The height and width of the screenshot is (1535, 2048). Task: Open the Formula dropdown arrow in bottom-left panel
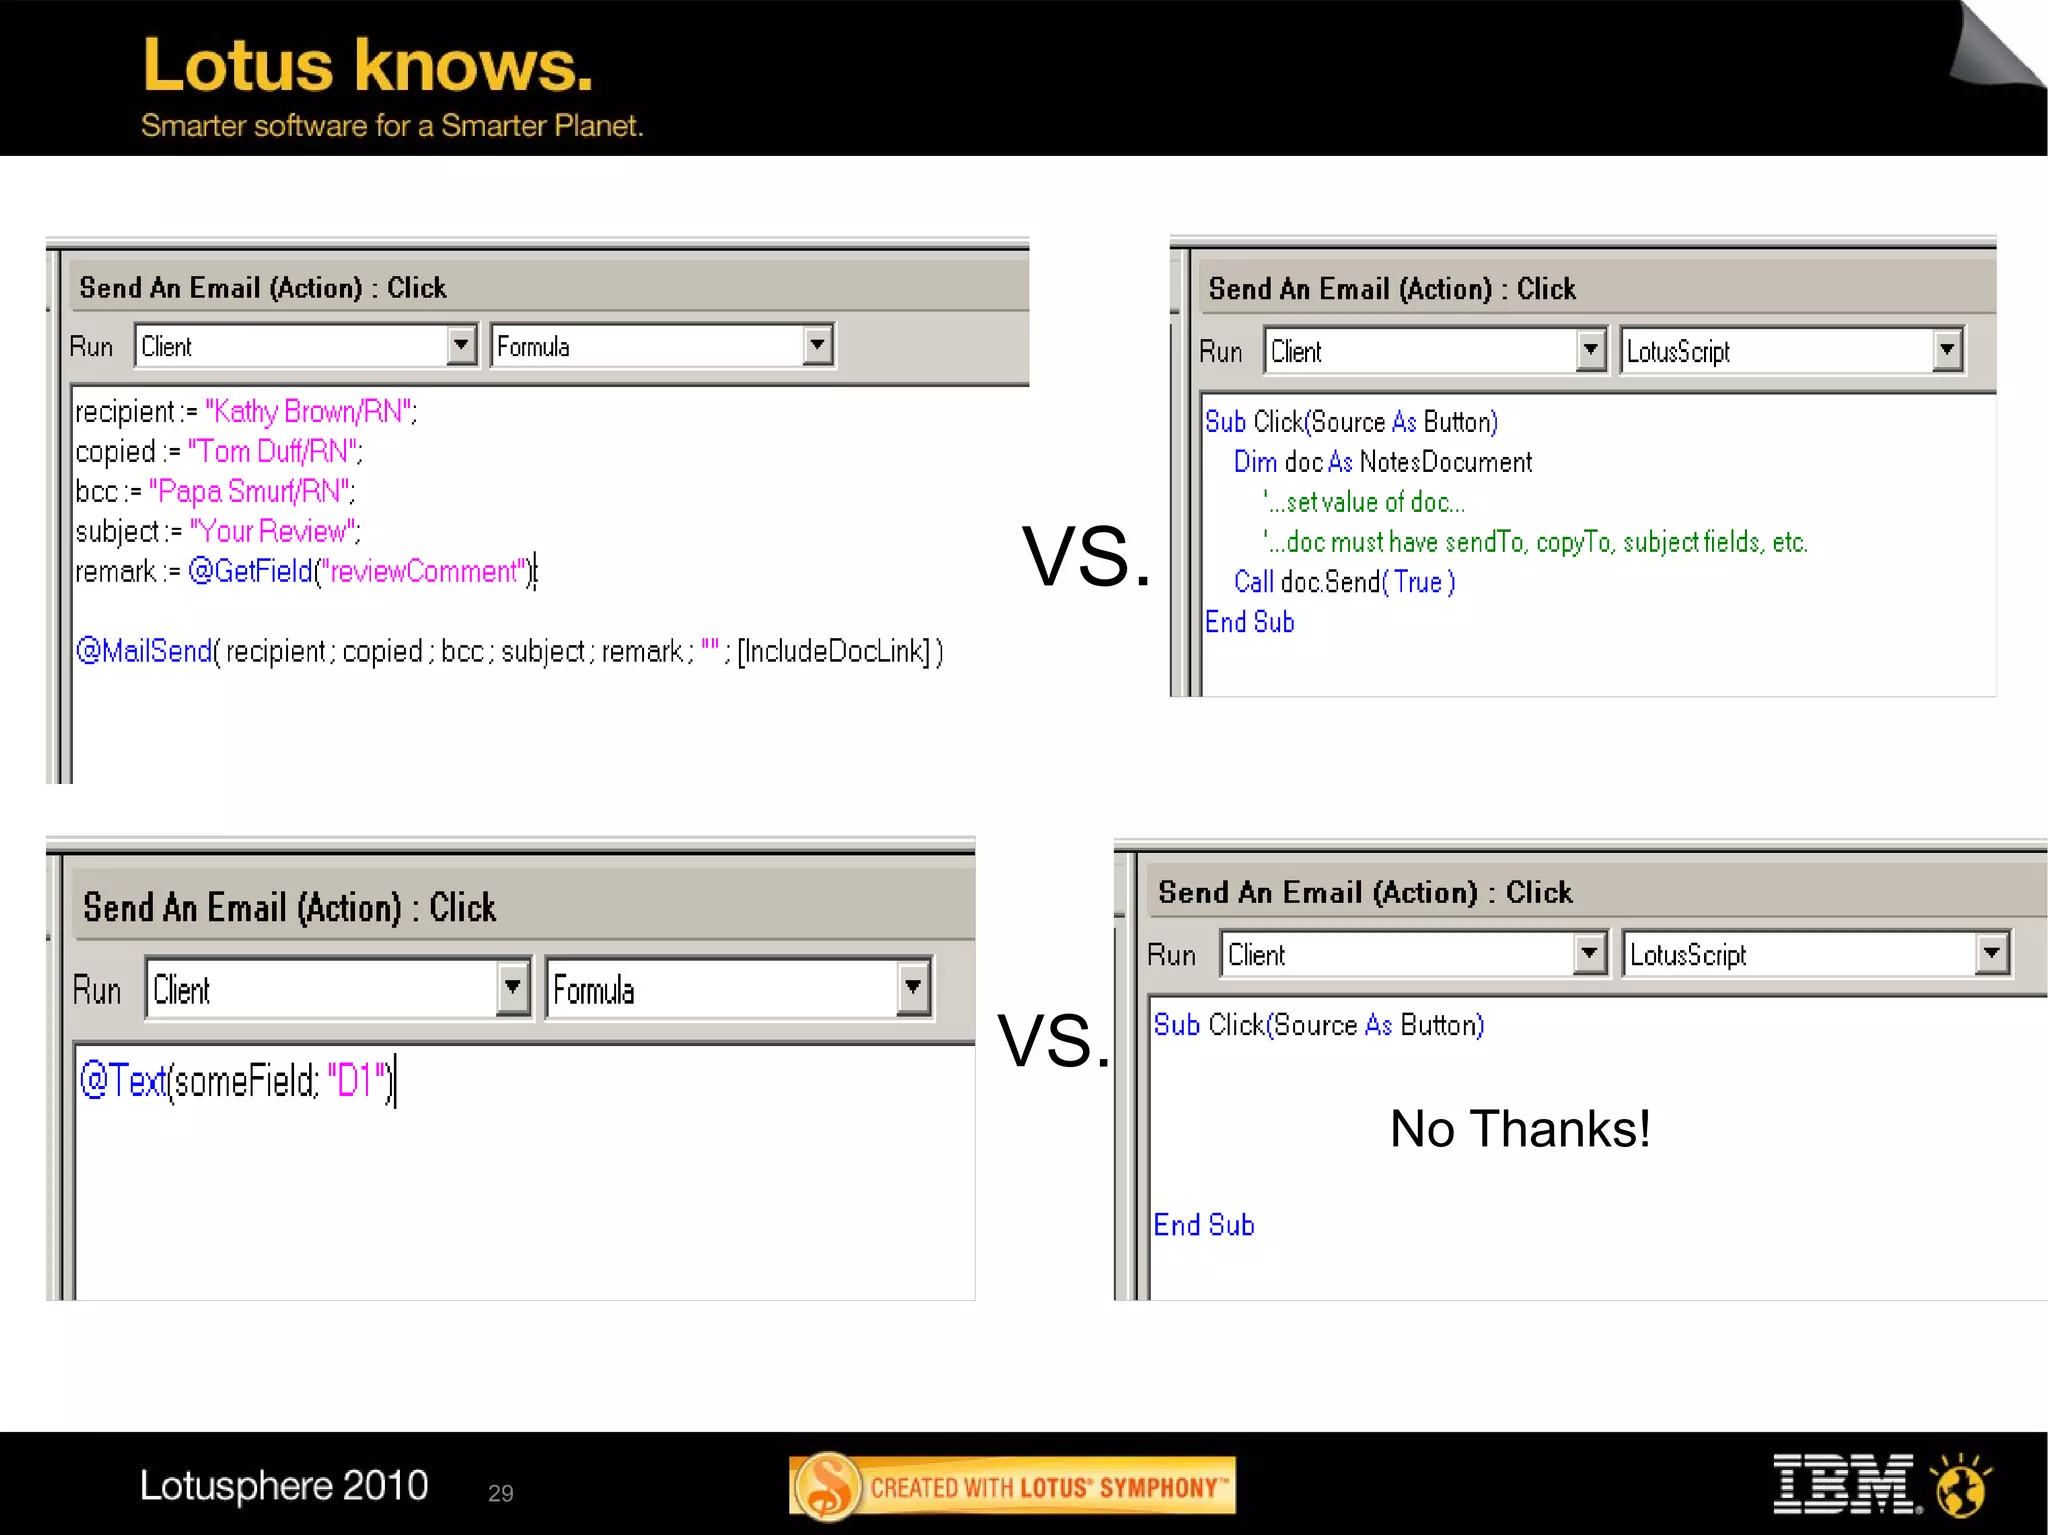[x=913, y=989]
